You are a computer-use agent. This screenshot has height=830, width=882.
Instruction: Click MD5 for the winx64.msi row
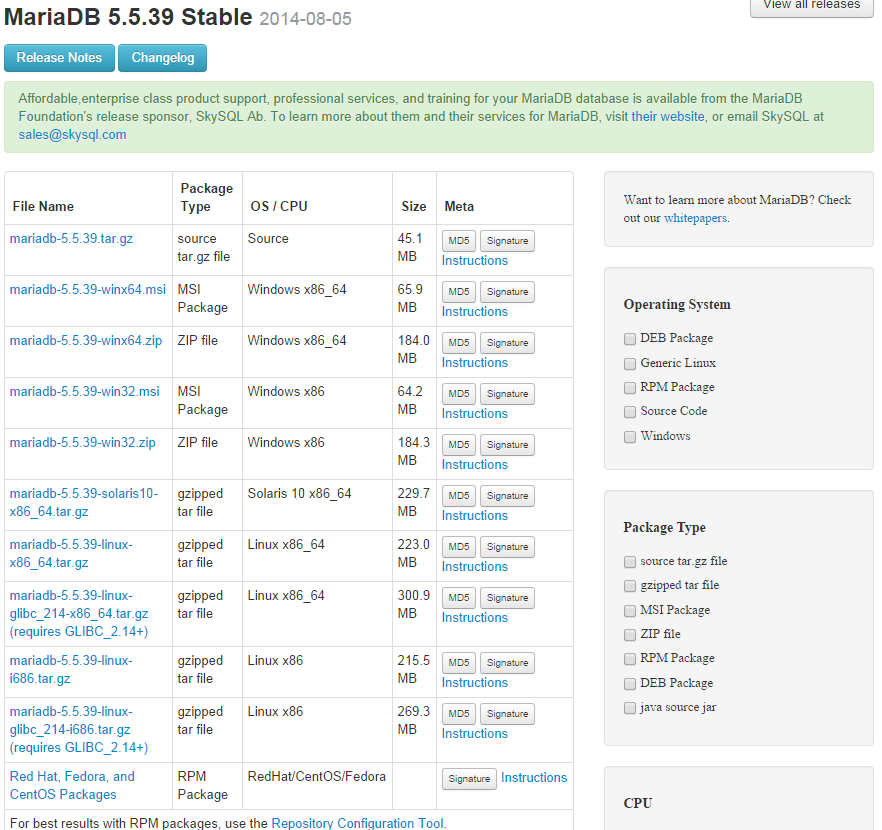point(459,292)
